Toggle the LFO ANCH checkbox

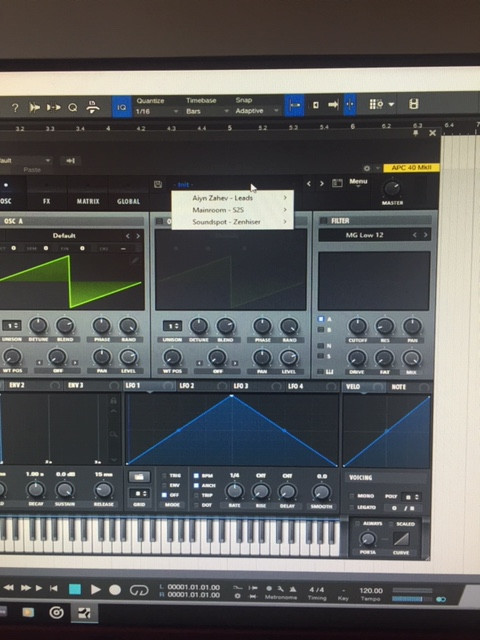tap(196, 485)
